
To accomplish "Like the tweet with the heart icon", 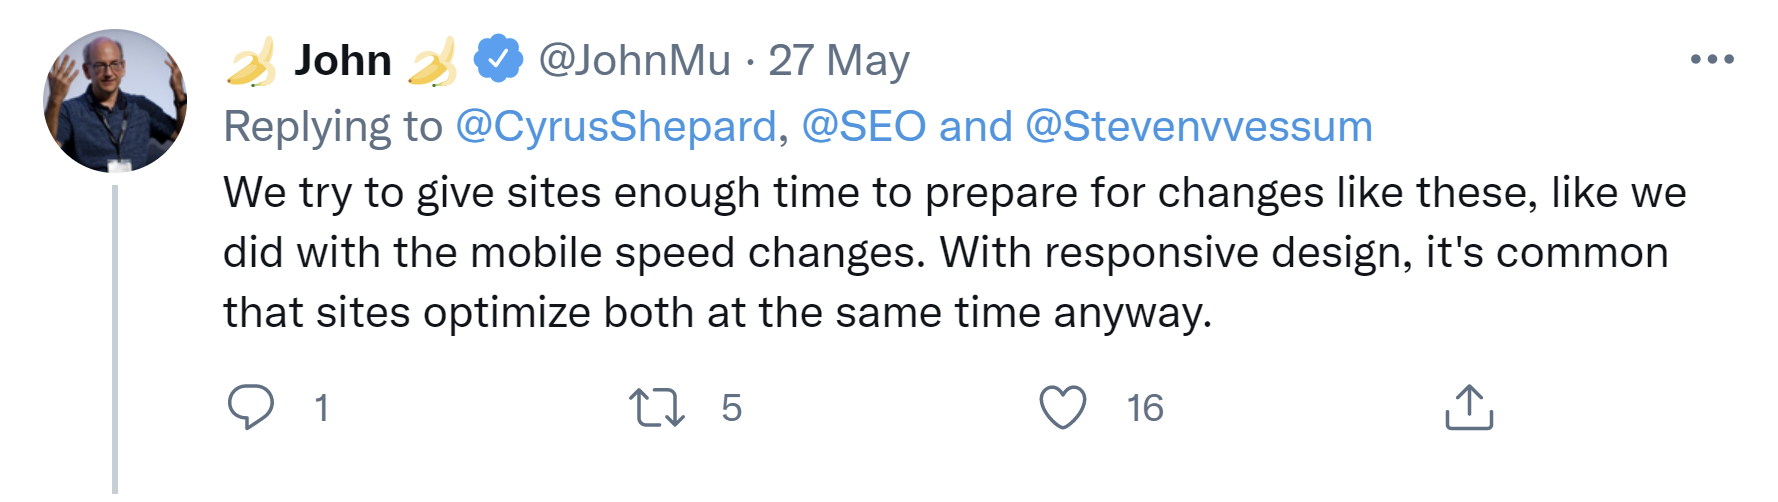I will pyautogui.click(x=1062, y=408).
